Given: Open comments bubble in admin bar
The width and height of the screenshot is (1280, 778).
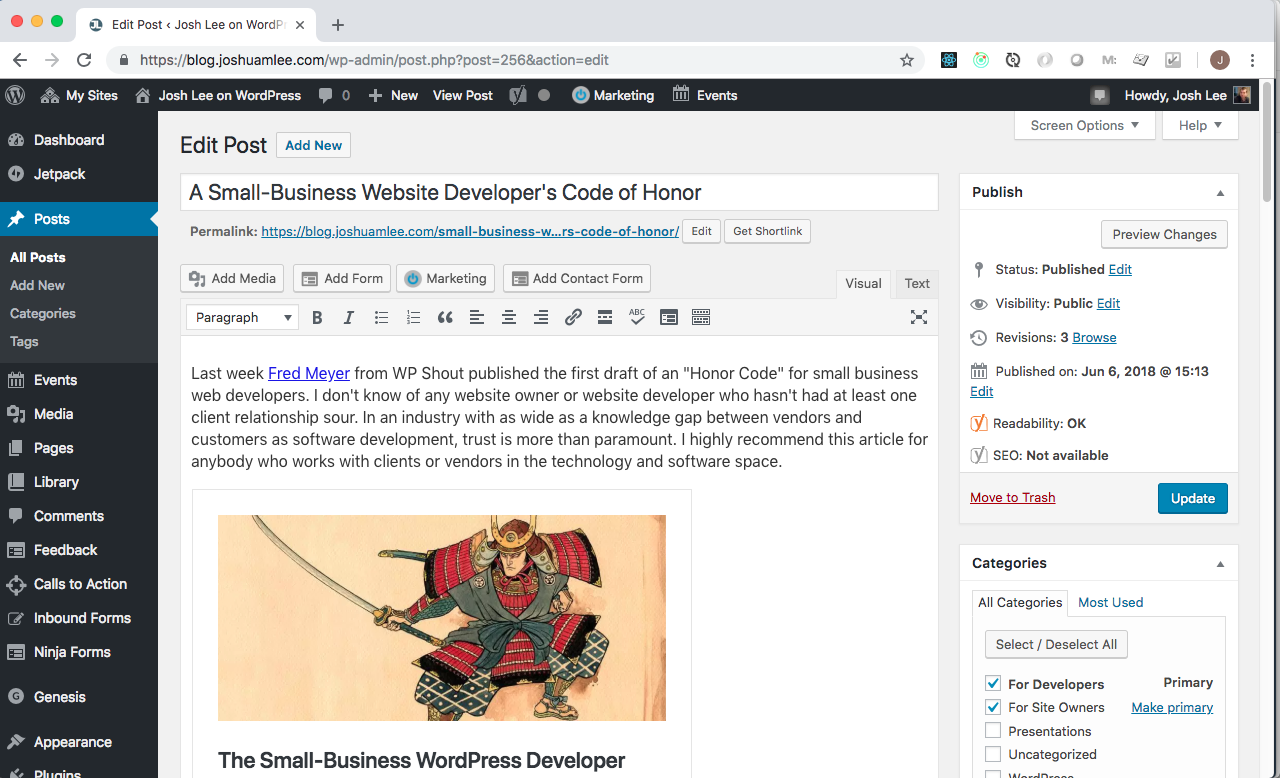Looking at the screenshot, I should coord(334,95).
